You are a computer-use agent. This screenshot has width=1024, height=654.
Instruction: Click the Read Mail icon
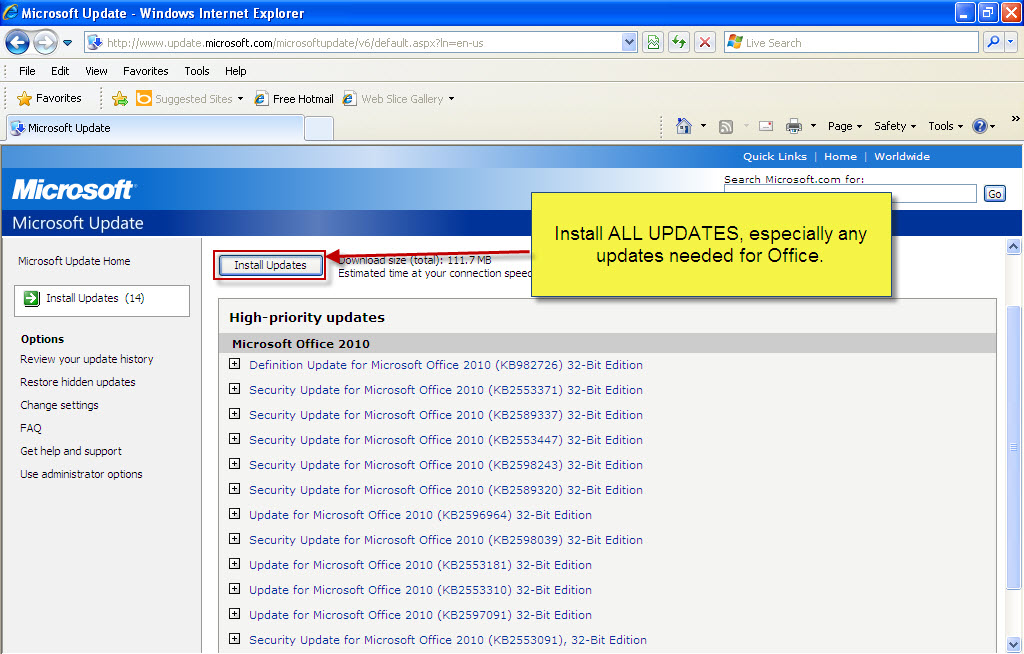point(766,126)
